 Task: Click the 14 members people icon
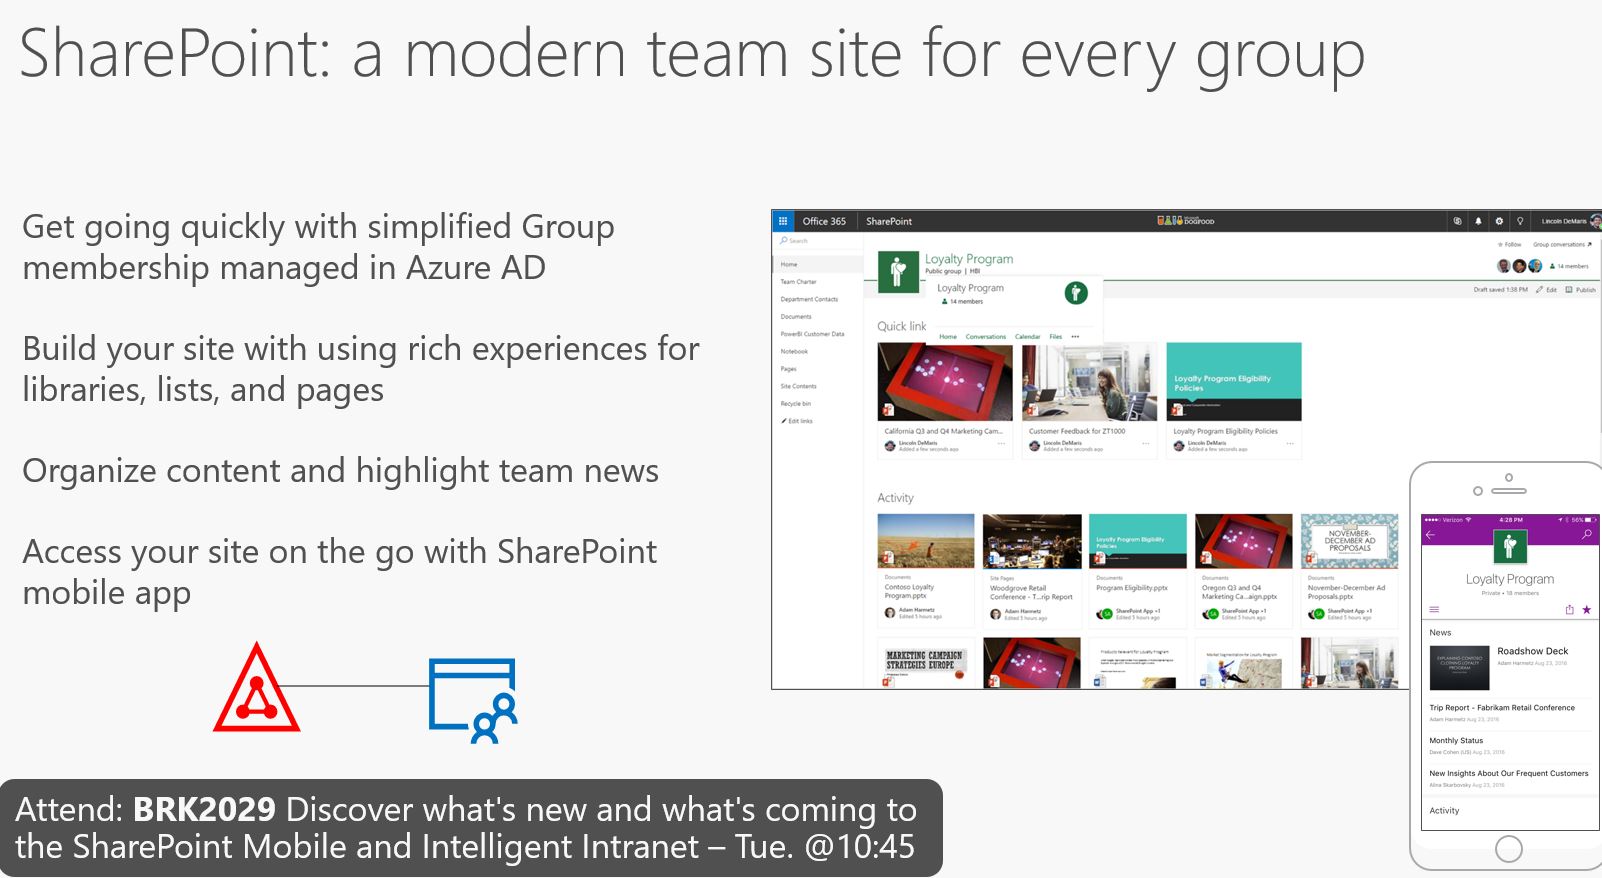tap(1552, 266)
